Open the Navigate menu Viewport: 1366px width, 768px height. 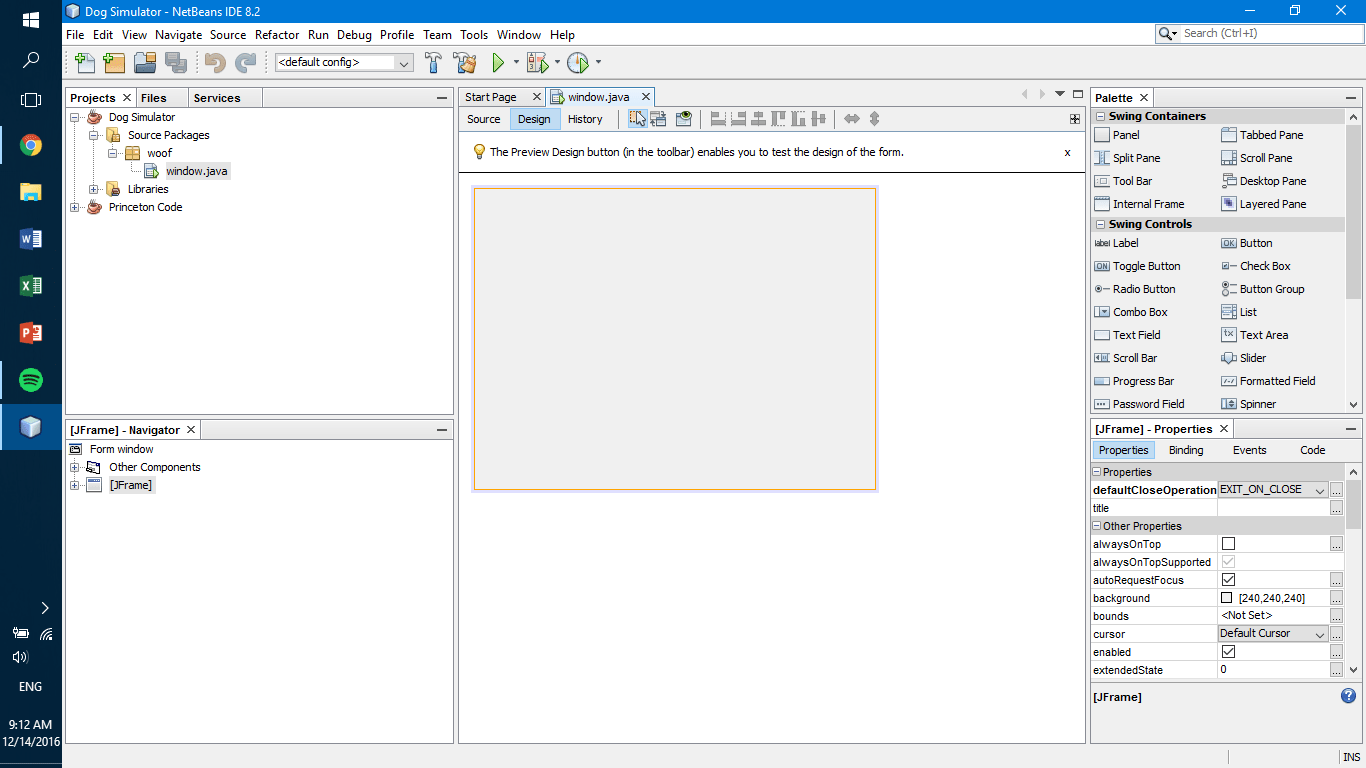coord(178,34)
